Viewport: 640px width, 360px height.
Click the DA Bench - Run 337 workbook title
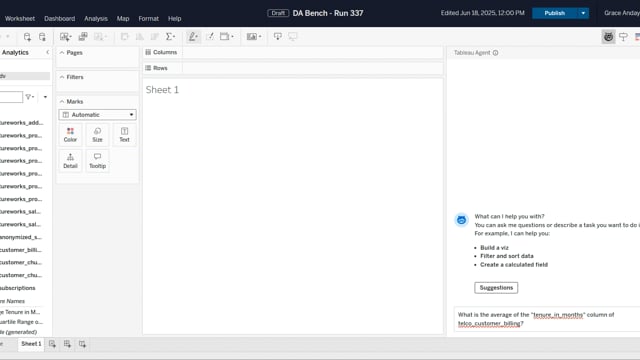tap(328, 13)
